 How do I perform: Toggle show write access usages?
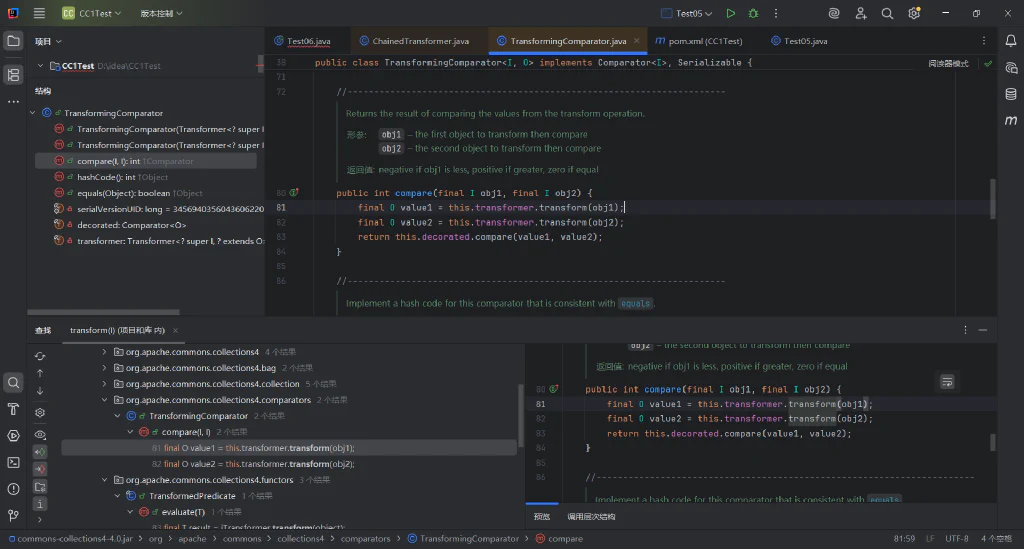(x=40, y=469)
